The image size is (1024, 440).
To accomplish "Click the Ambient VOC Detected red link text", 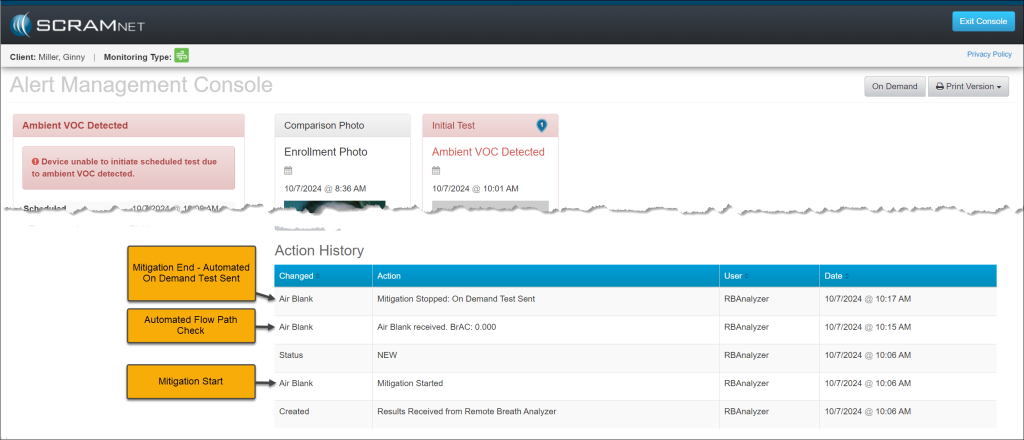I will click(488, 152).
